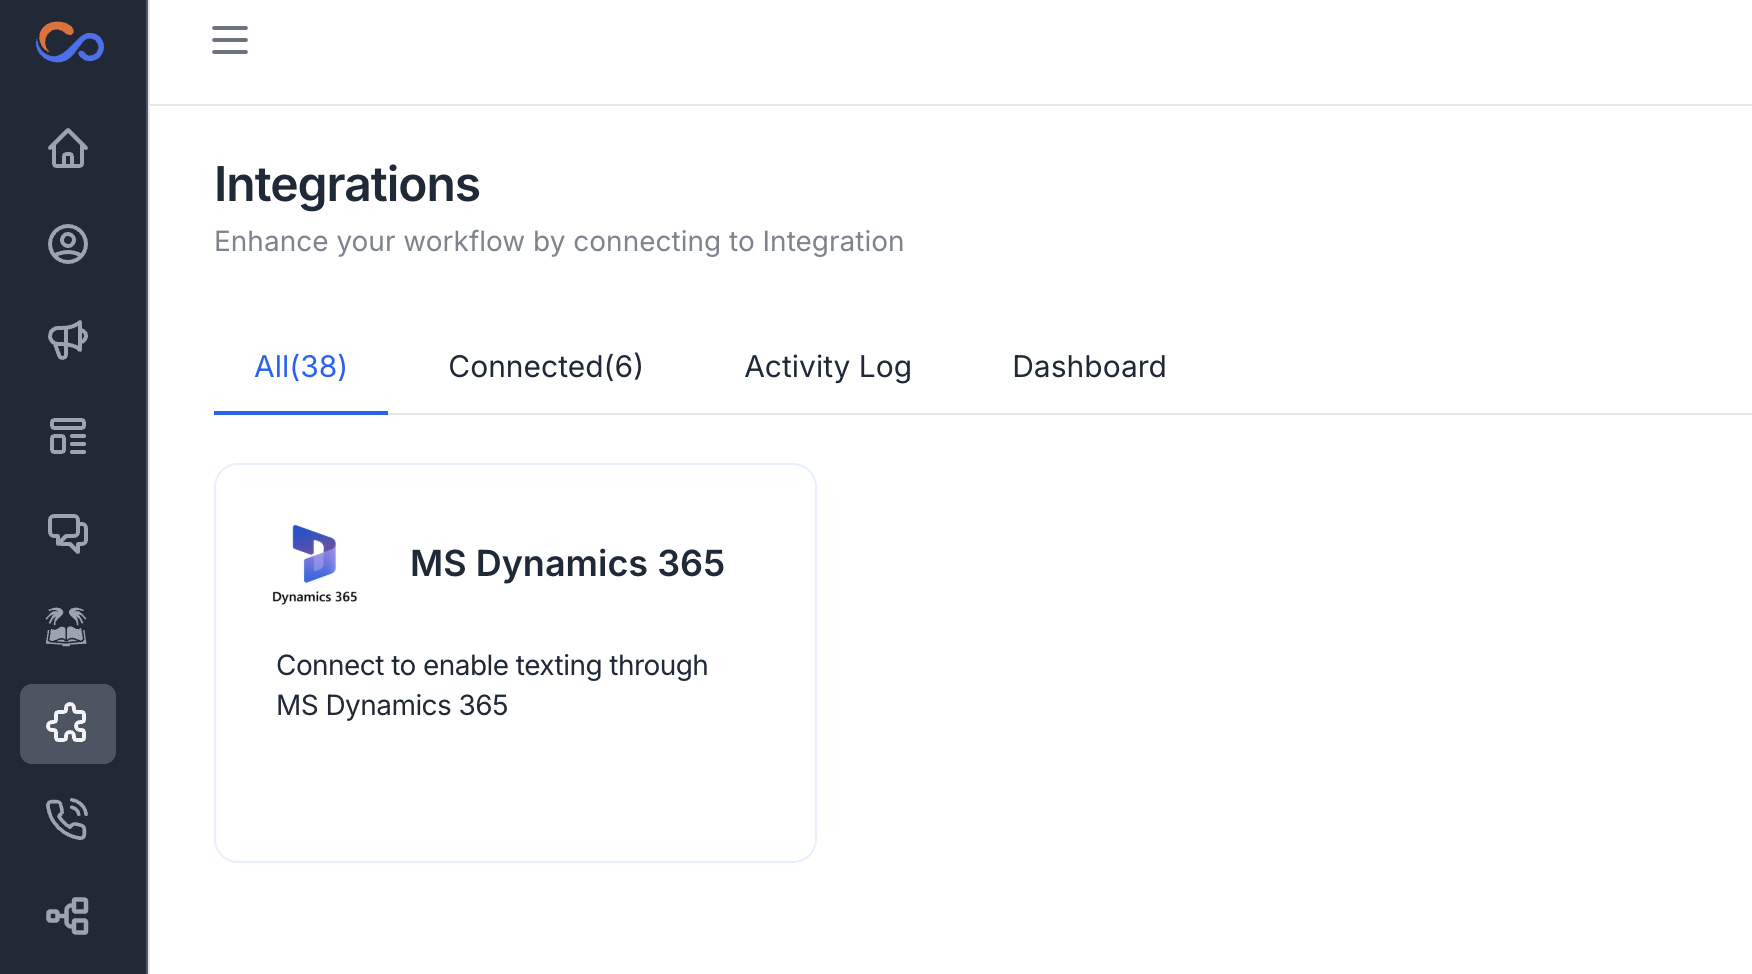Switch to the Connected(6) tab
This screenshot has height=974, width=1752.
tap(546, 367)
